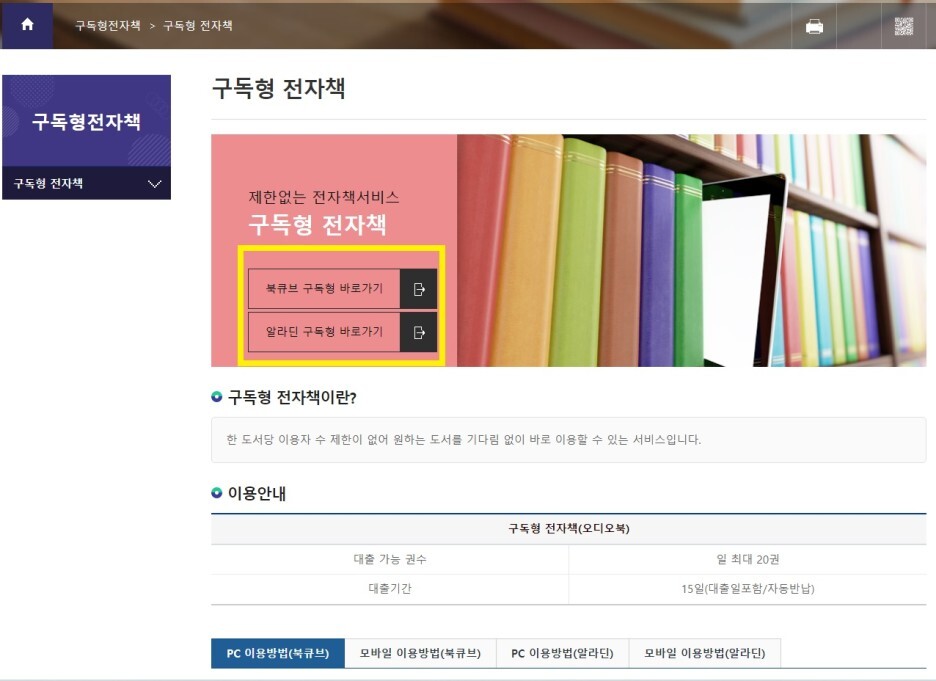This screenshot has width=936, height=681.
Task: Click the arrow icon beside 북큐브 구독형 바로가기
Action: coord(419,289)
